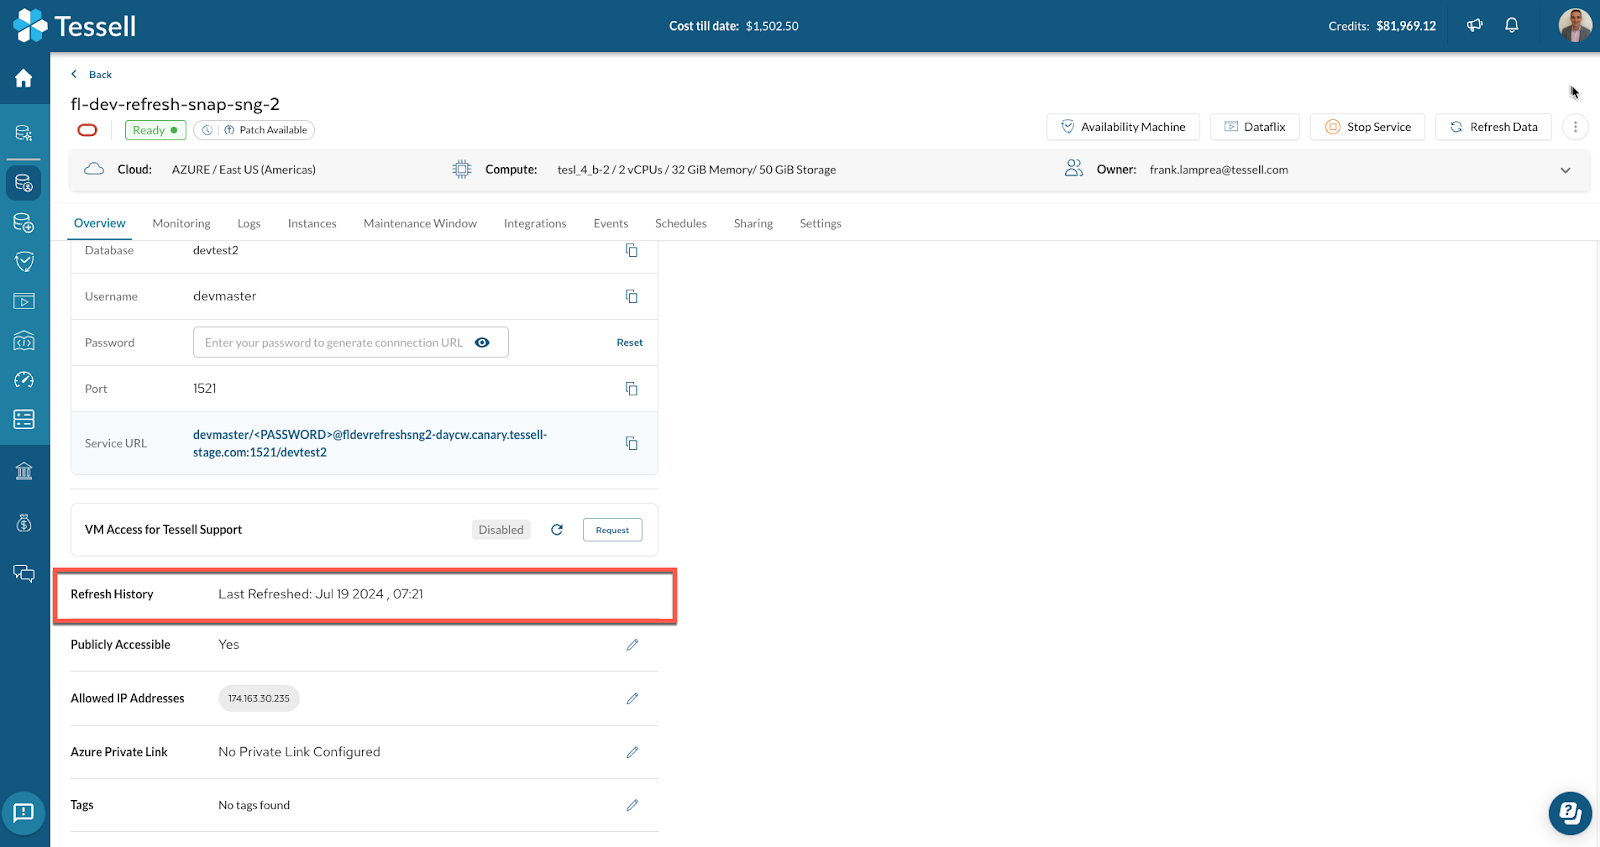Open the governance bank sidebar icon
The image size is (1600, 847).
(24, 471)
